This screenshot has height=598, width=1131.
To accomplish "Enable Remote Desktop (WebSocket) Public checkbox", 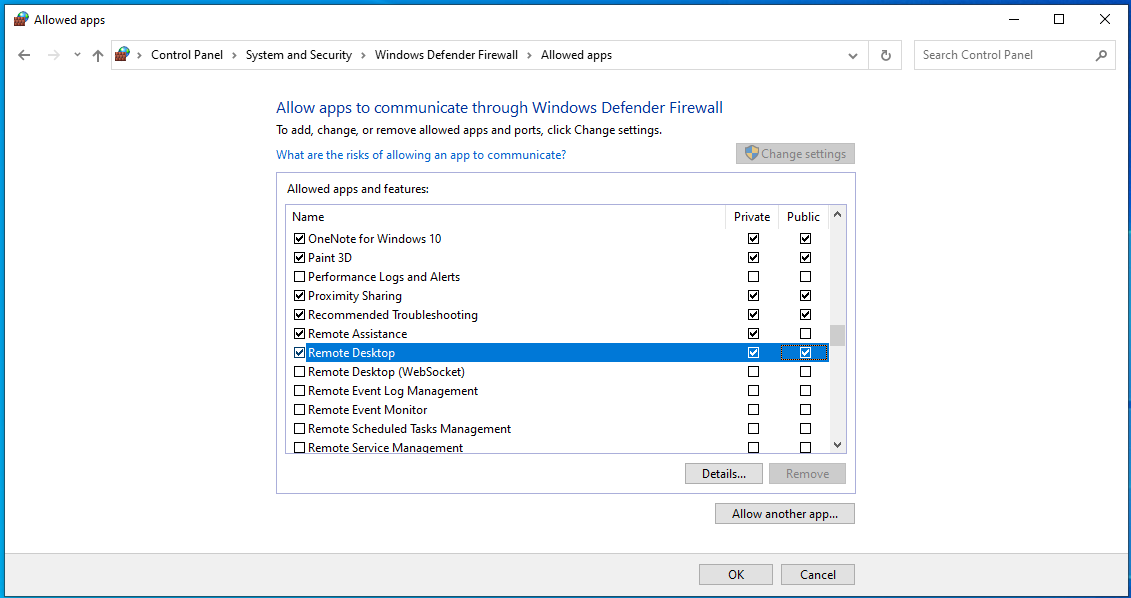I will [x=806, y=372].
